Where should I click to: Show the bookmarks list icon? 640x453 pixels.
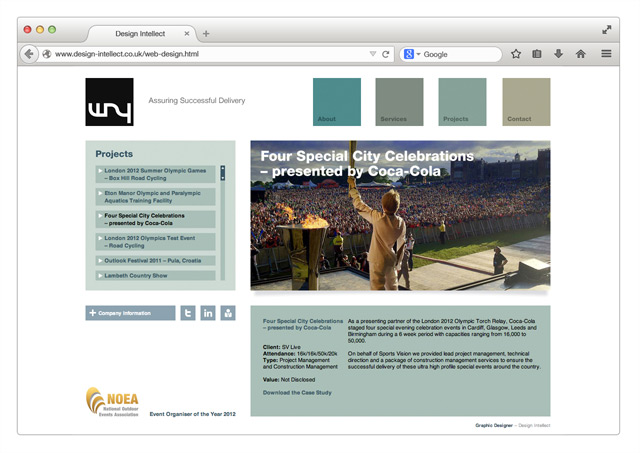[537, 54]
